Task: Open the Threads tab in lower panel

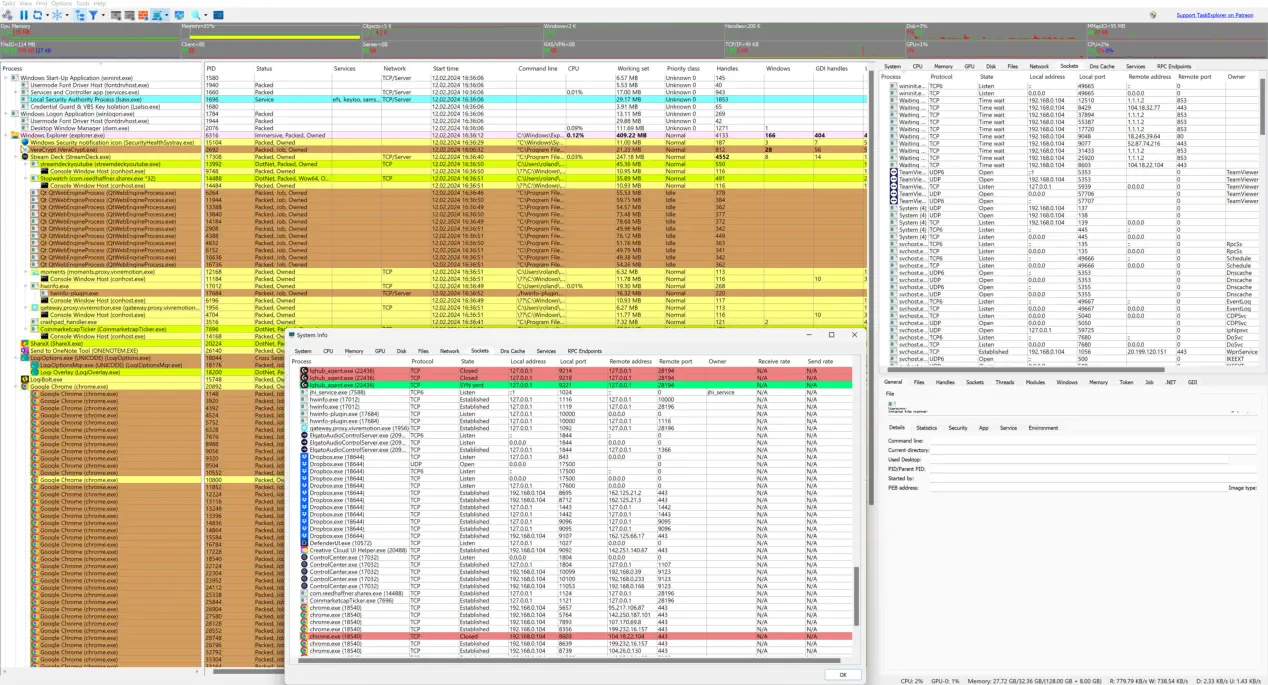Action: click(1004, 382)
